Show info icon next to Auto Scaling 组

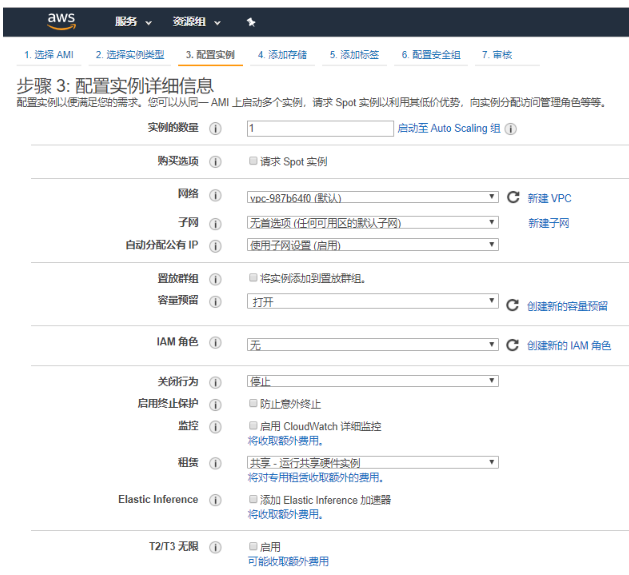tap(510, 129)
